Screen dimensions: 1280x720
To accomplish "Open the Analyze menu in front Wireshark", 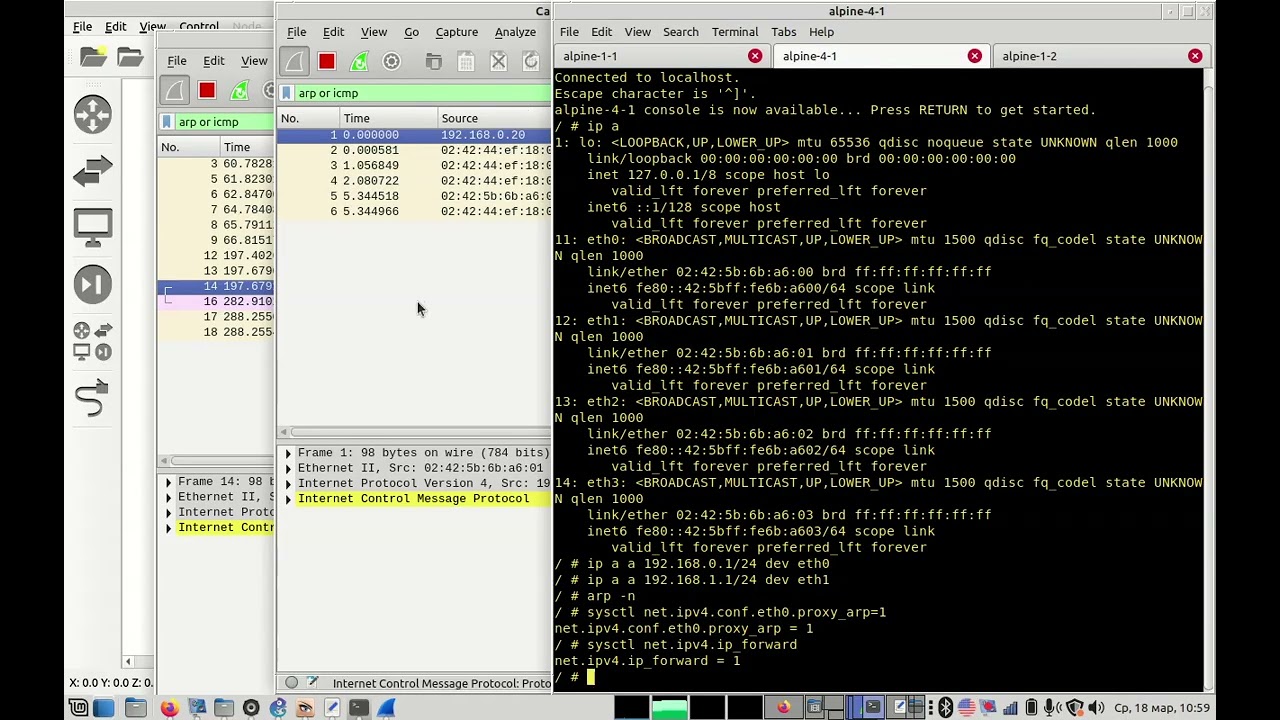I will click(515, 32).
